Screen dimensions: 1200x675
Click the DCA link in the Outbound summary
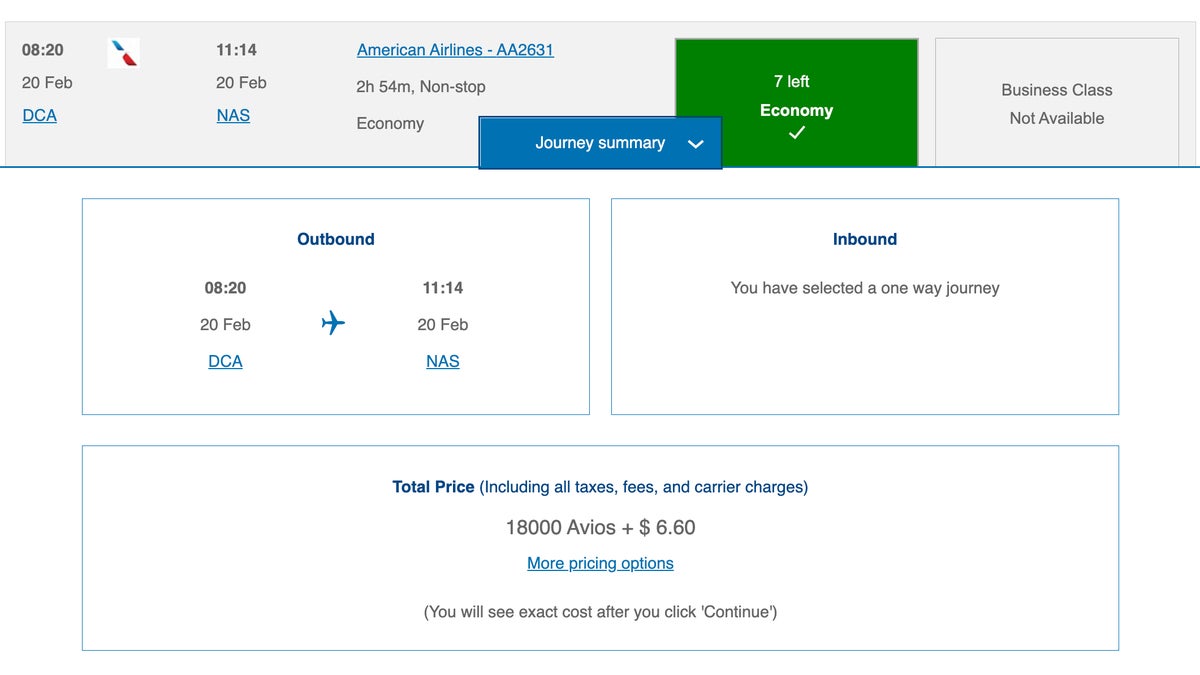click(x=225, y=361)
